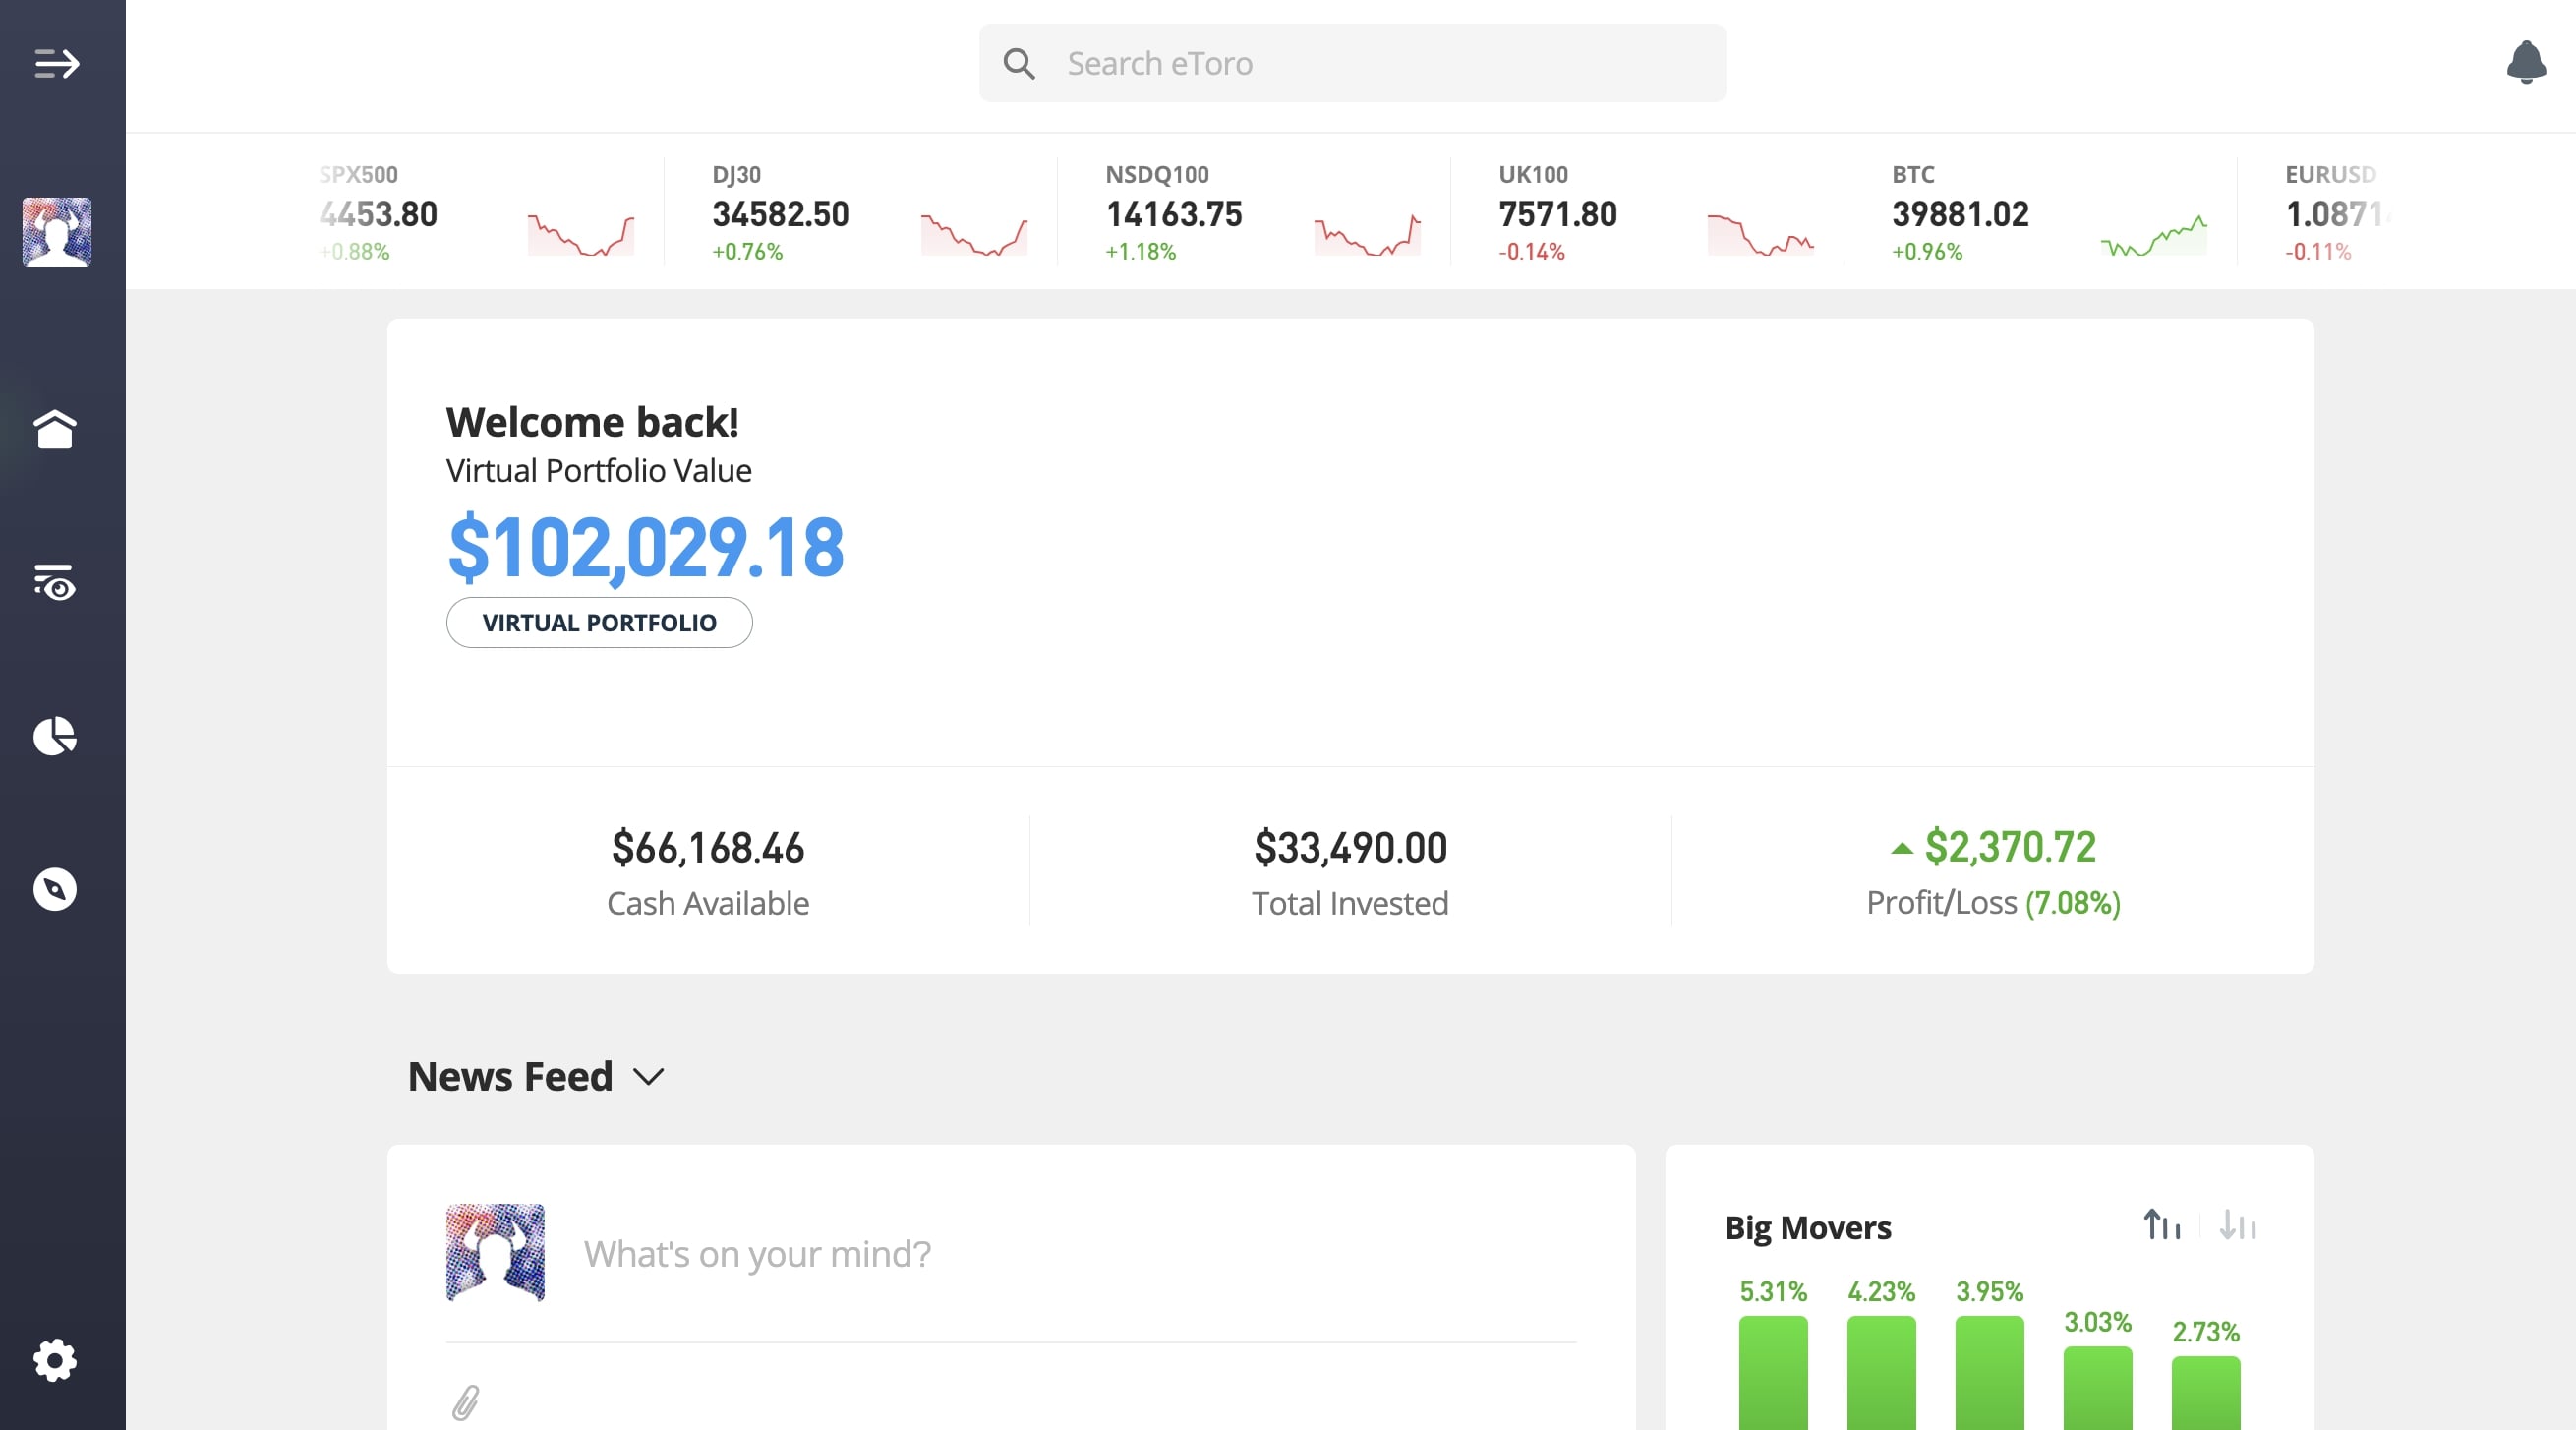2576x1430 pixels.
Task: Click the $102,029.18 portfolio value
Action: 646,547
